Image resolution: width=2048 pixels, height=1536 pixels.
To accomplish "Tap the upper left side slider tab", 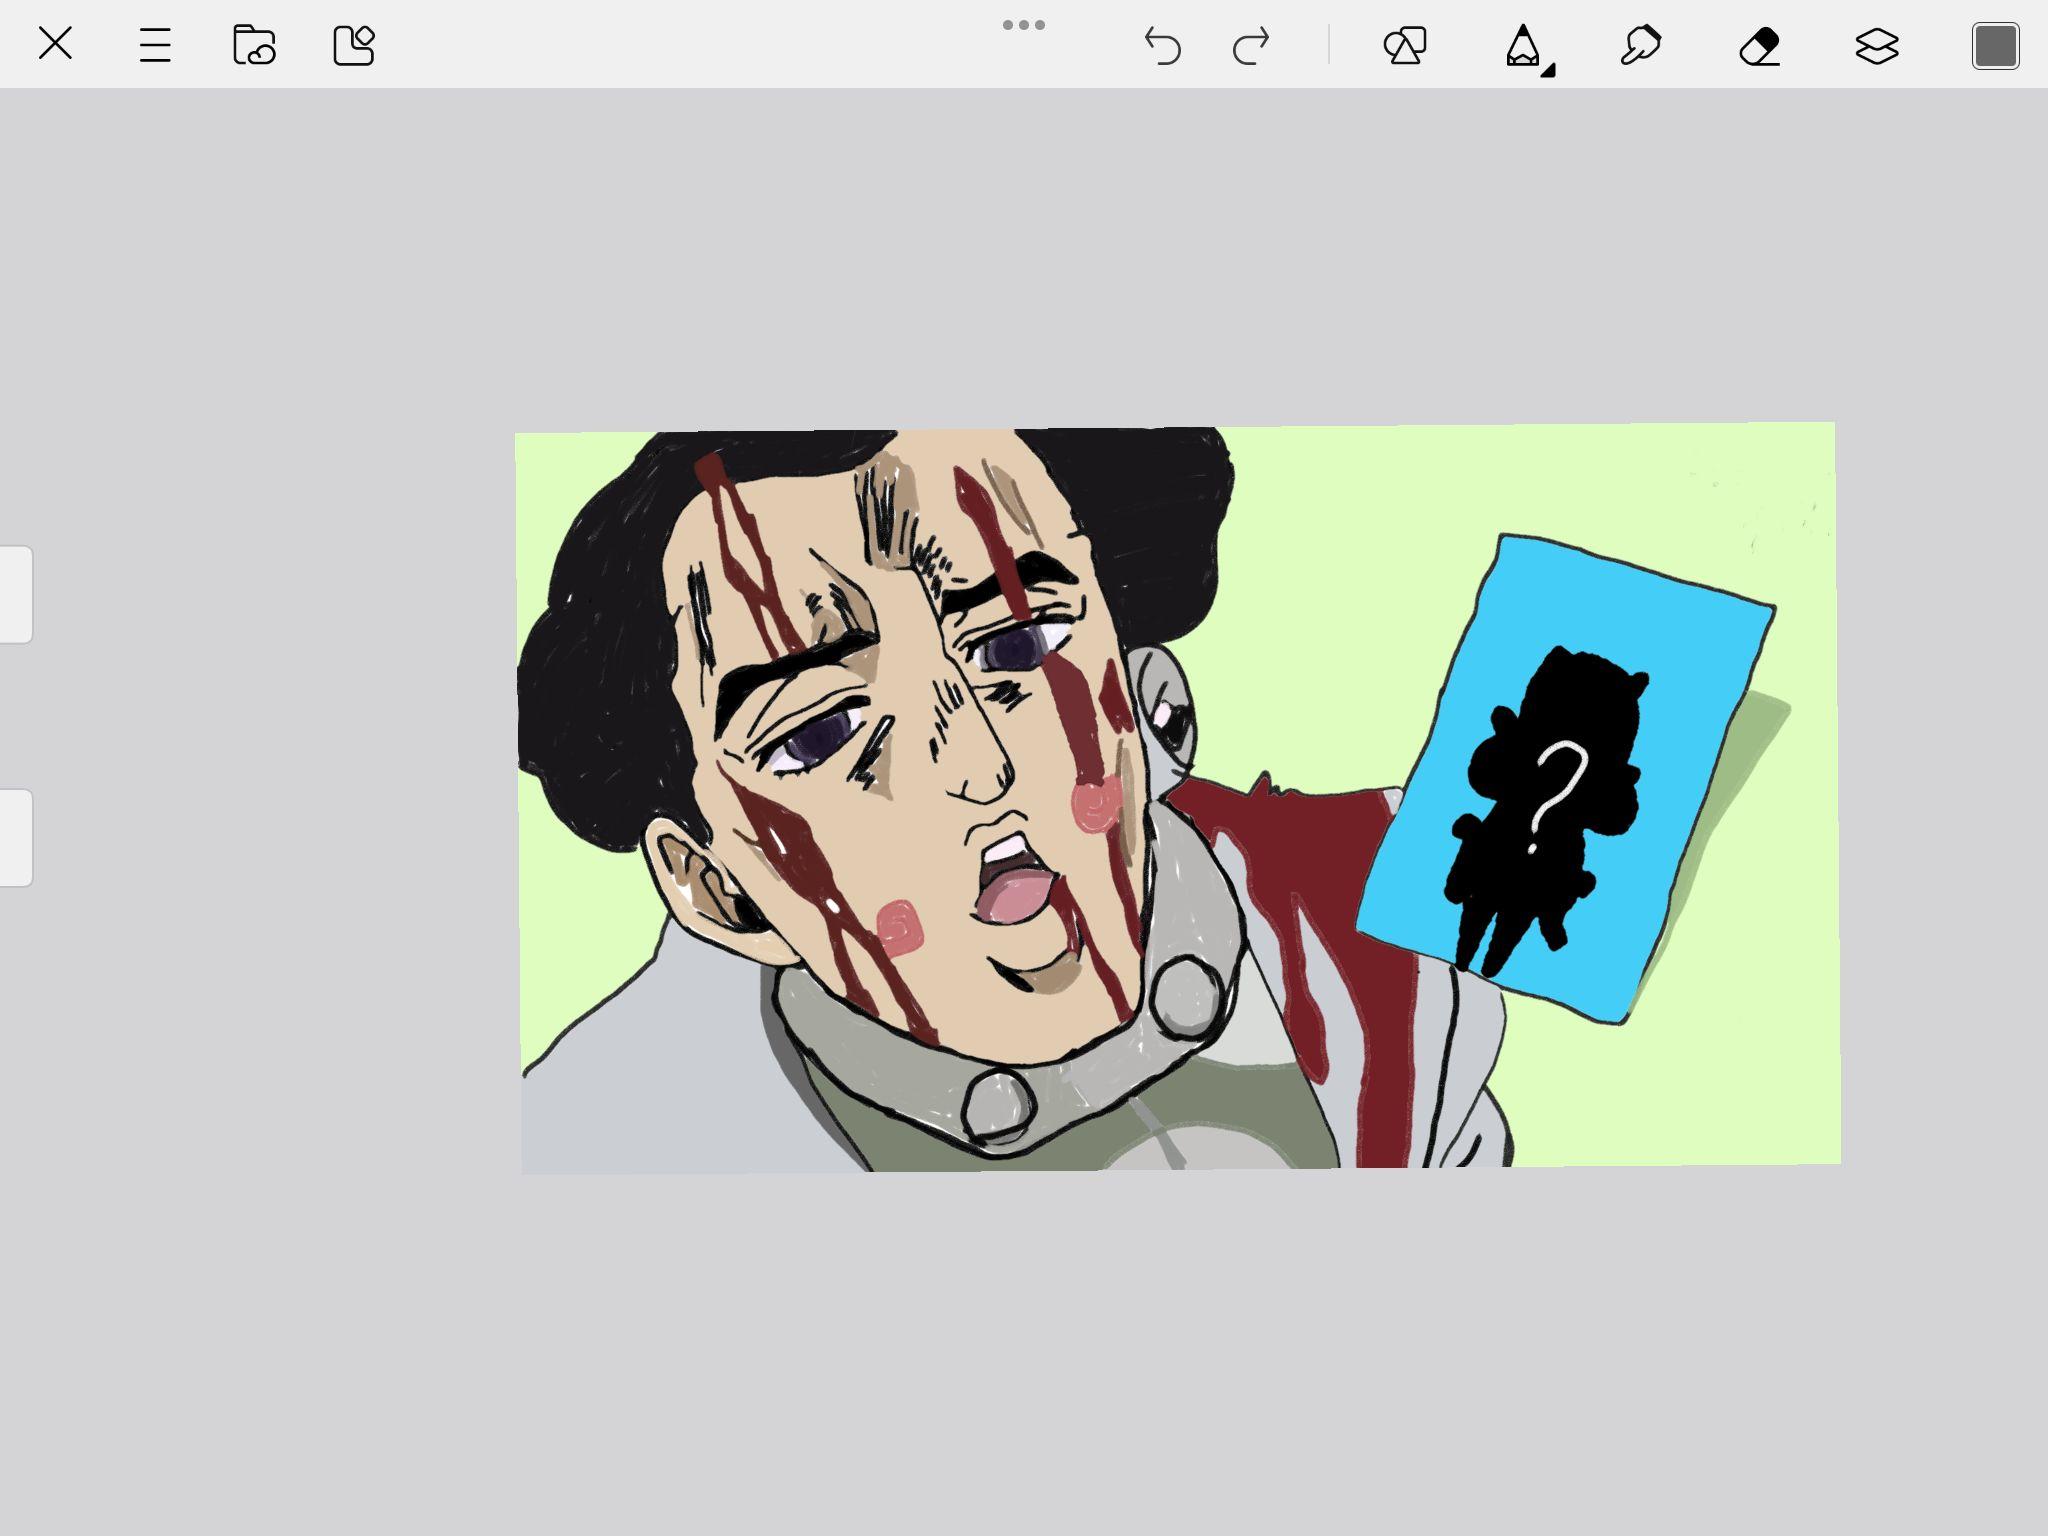I will click(x=16, y=594).
